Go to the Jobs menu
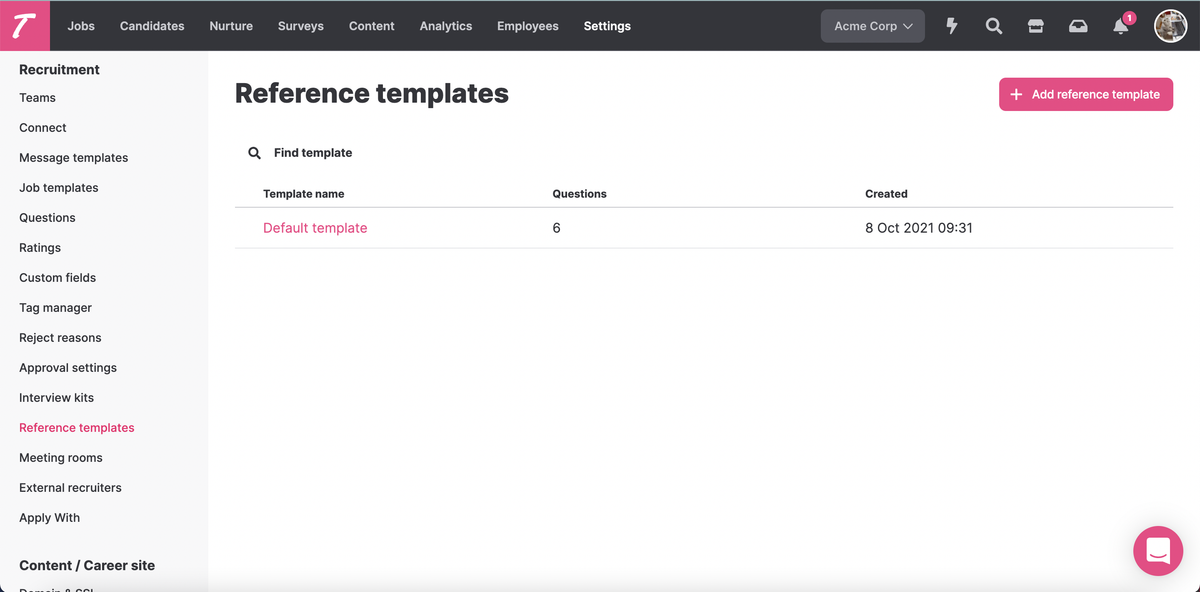Image resolution: width=1200 pixels, height=592 pixels. tap(81, 26)
